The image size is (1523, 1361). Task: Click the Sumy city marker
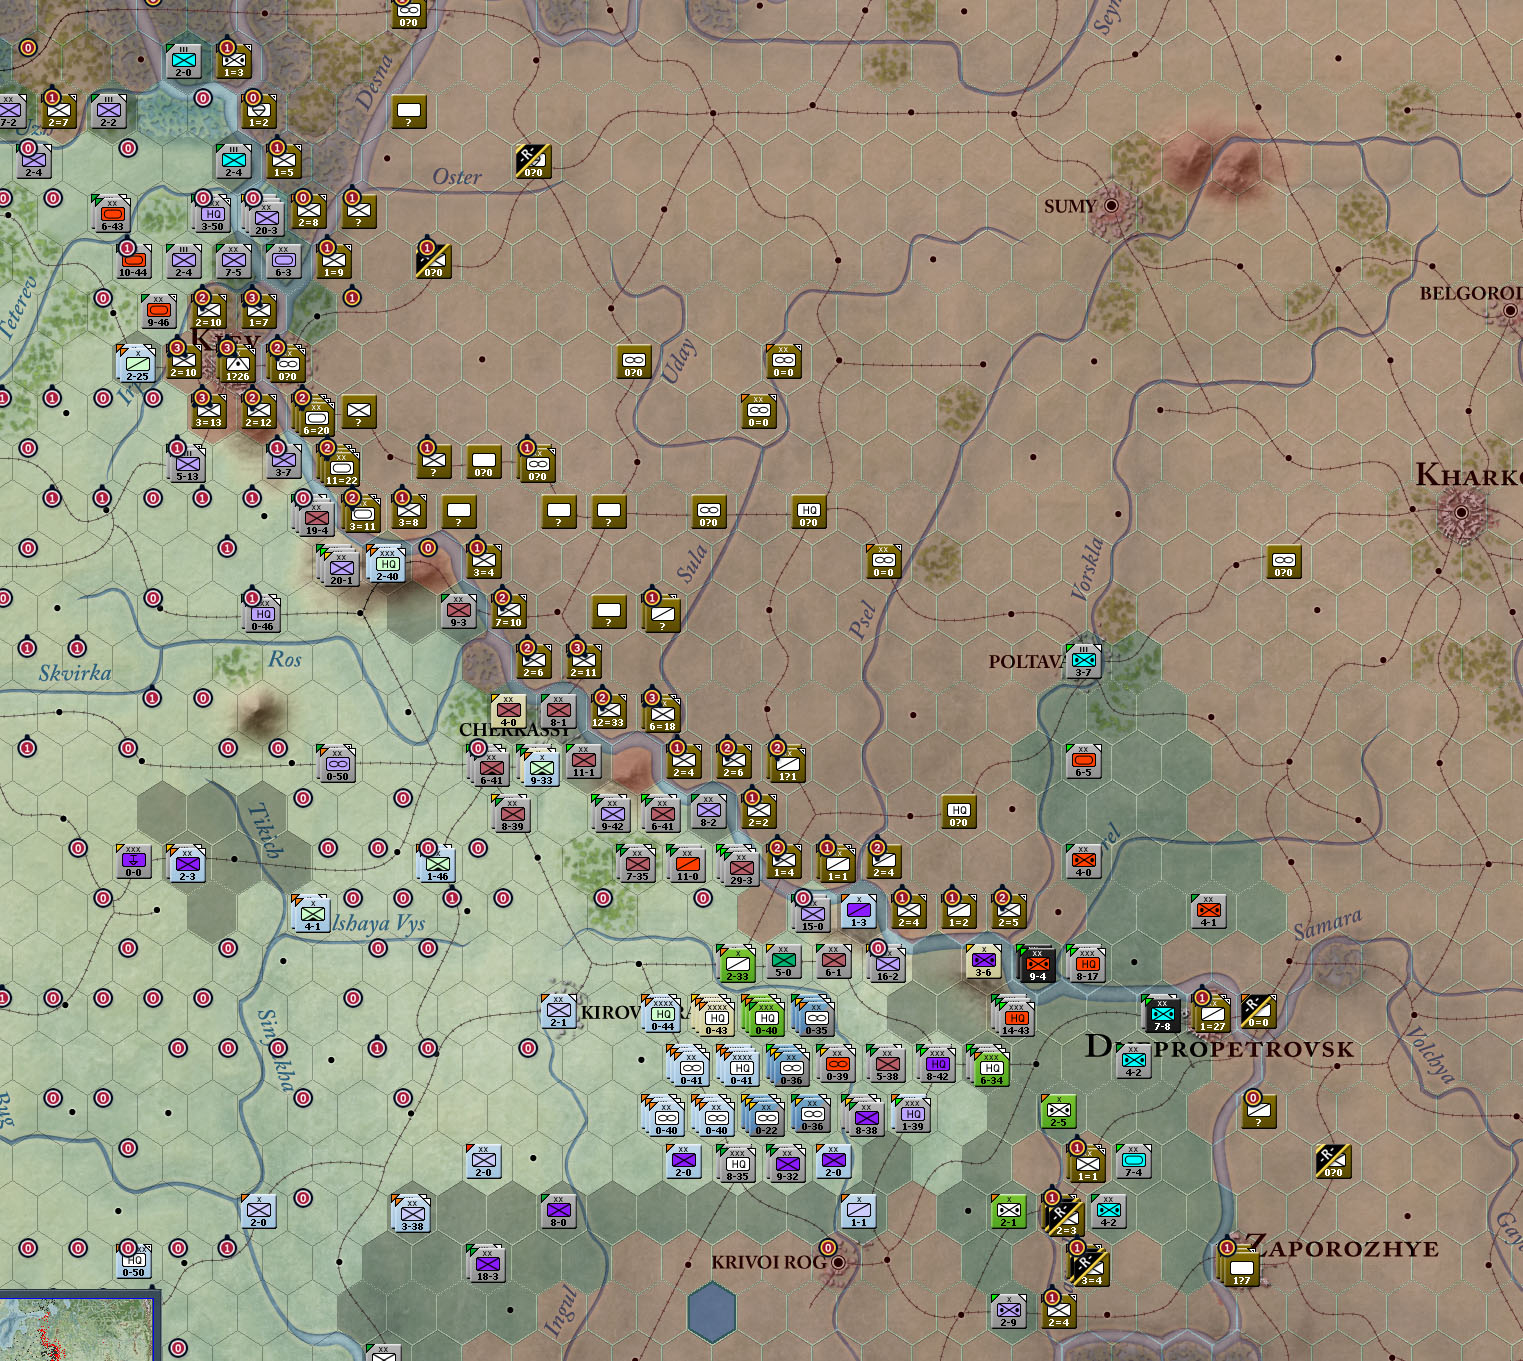(x=1111, y=206)
